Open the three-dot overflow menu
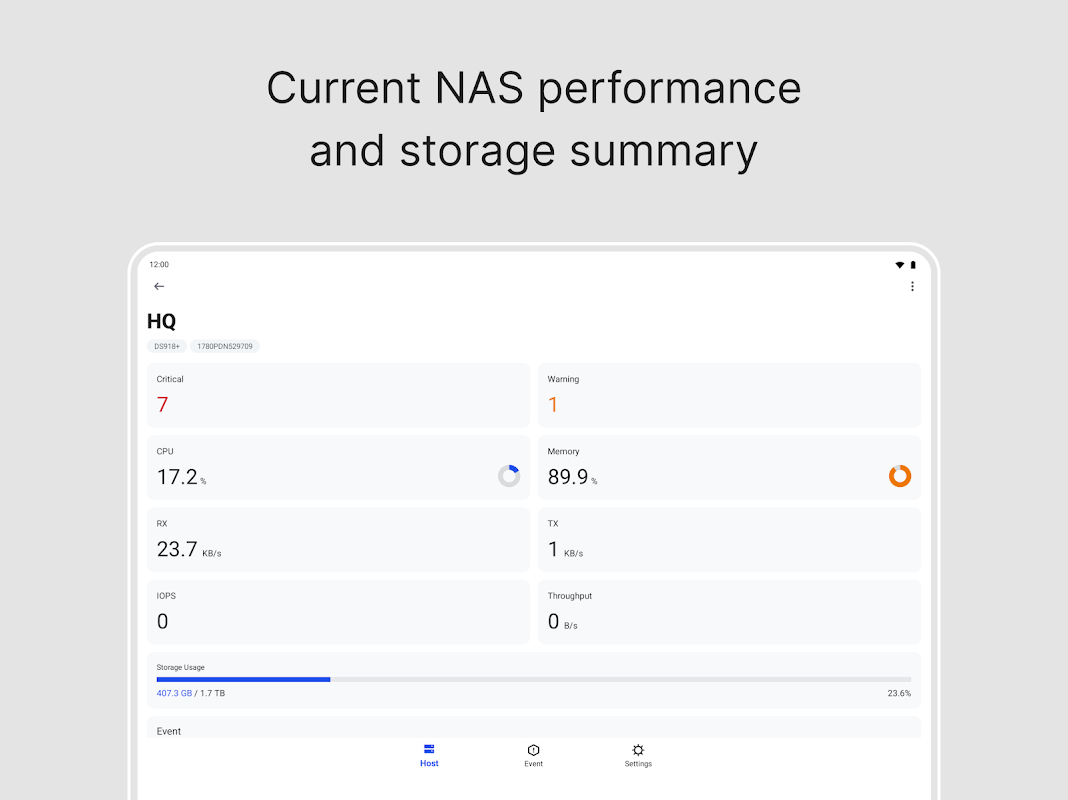1068x800 pixels. (912, 287)
